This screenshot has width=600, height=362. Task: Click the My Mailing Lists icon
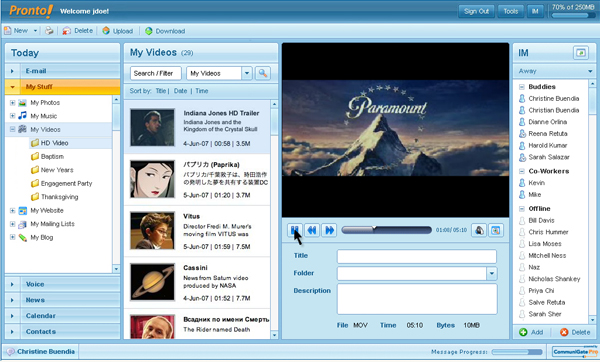click(23, 224)
